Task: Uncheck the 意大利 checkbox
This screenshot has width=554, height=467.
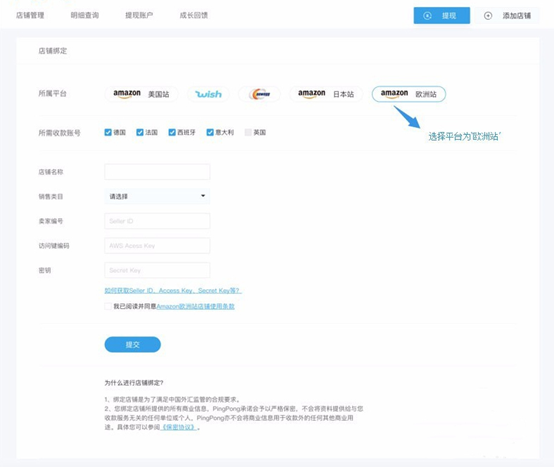Action: pos(210,132)
